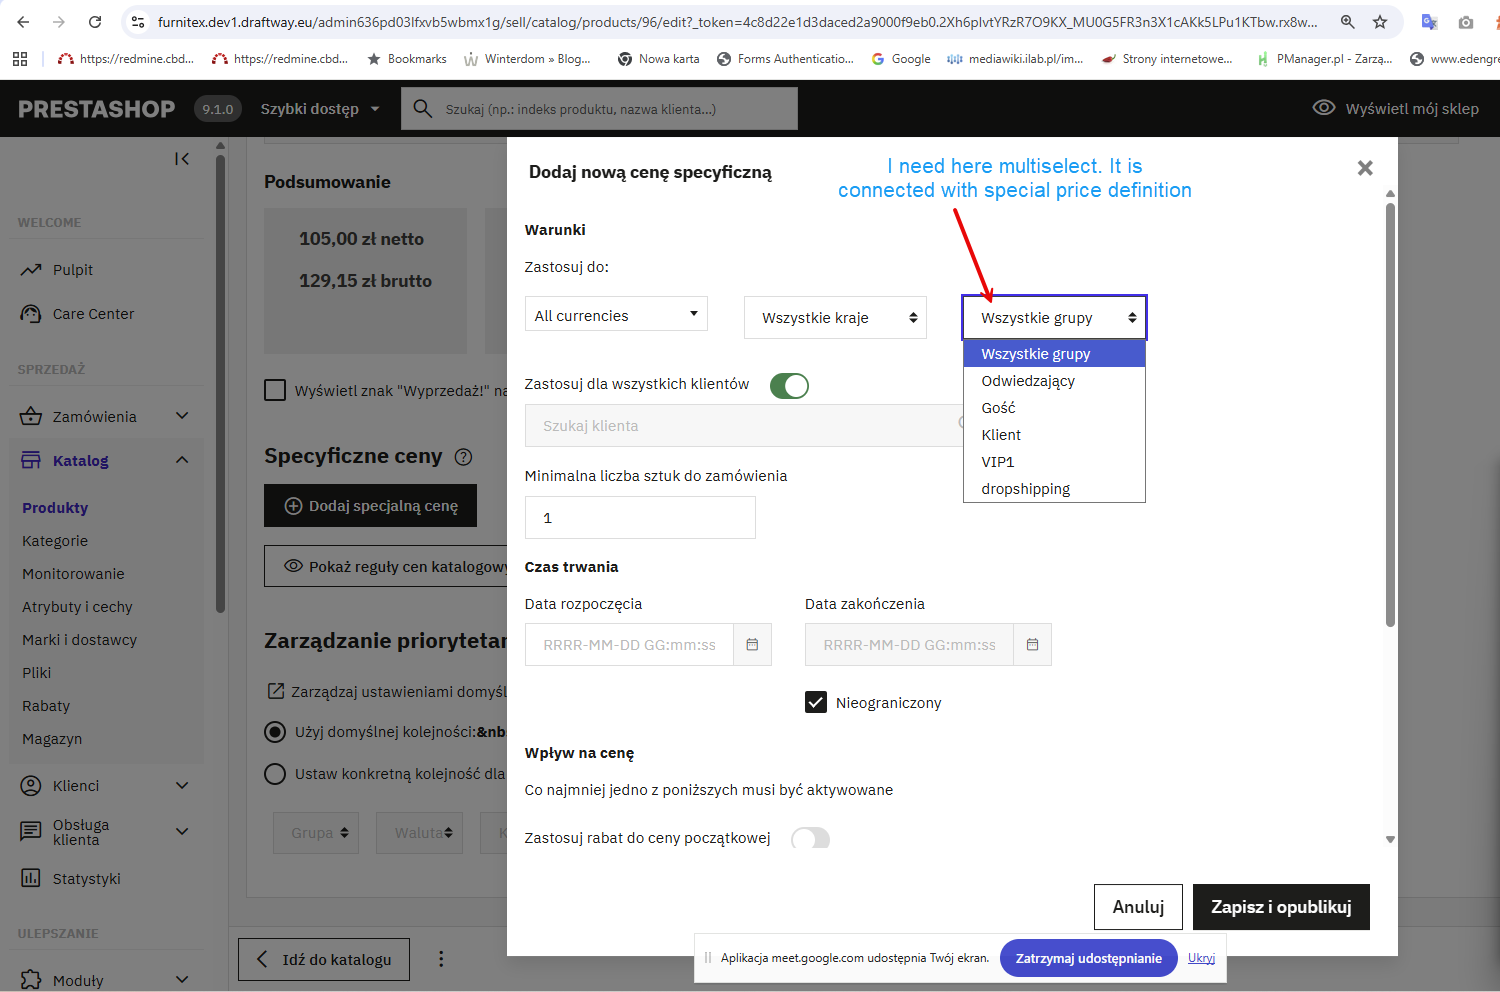Viewport: 1500px width, 992px height.
Task: Click the modal vertical scrollbar
Action: [1390, 415]
